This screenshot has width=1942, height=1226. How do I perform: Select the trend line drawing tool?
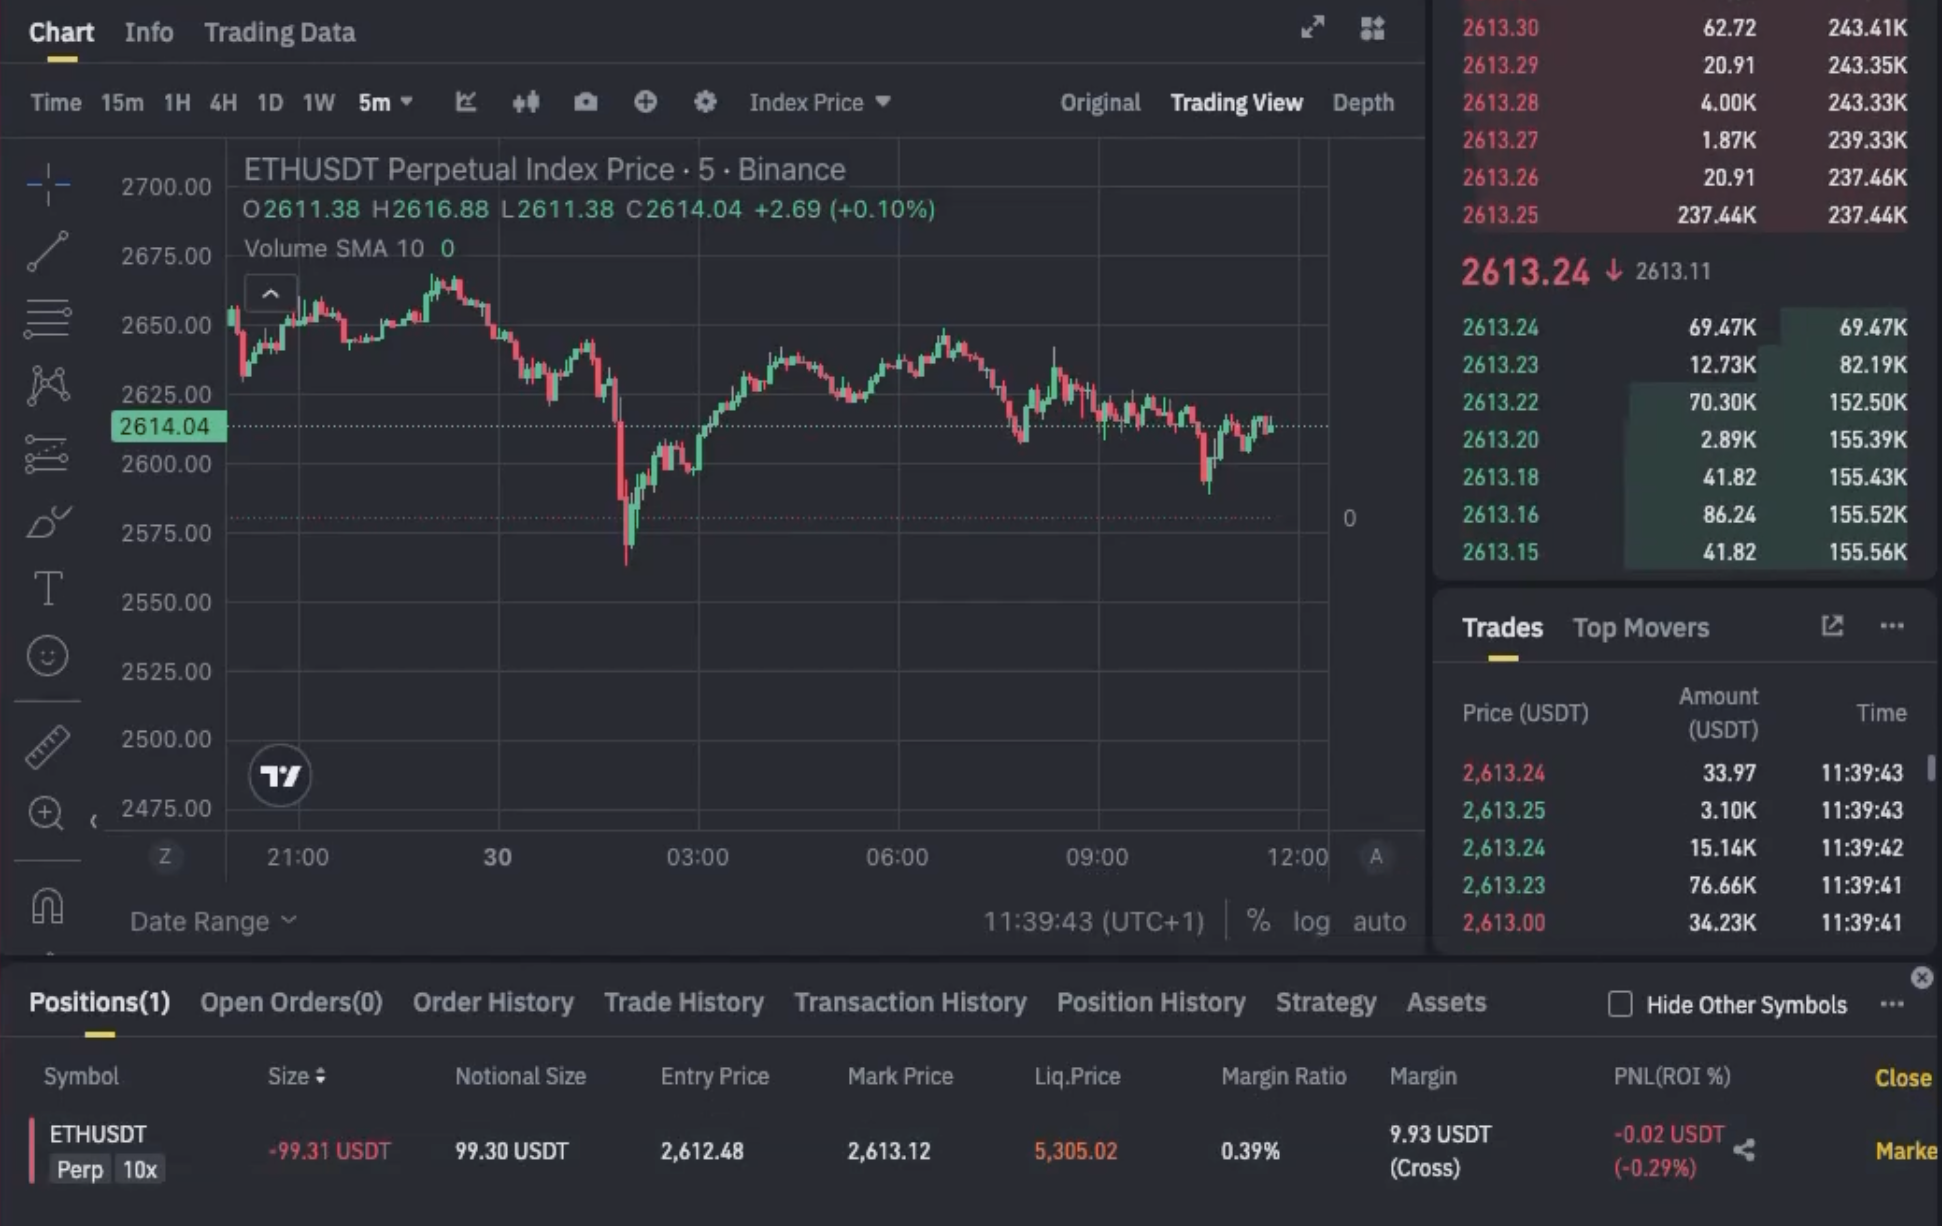click(47, 251)
